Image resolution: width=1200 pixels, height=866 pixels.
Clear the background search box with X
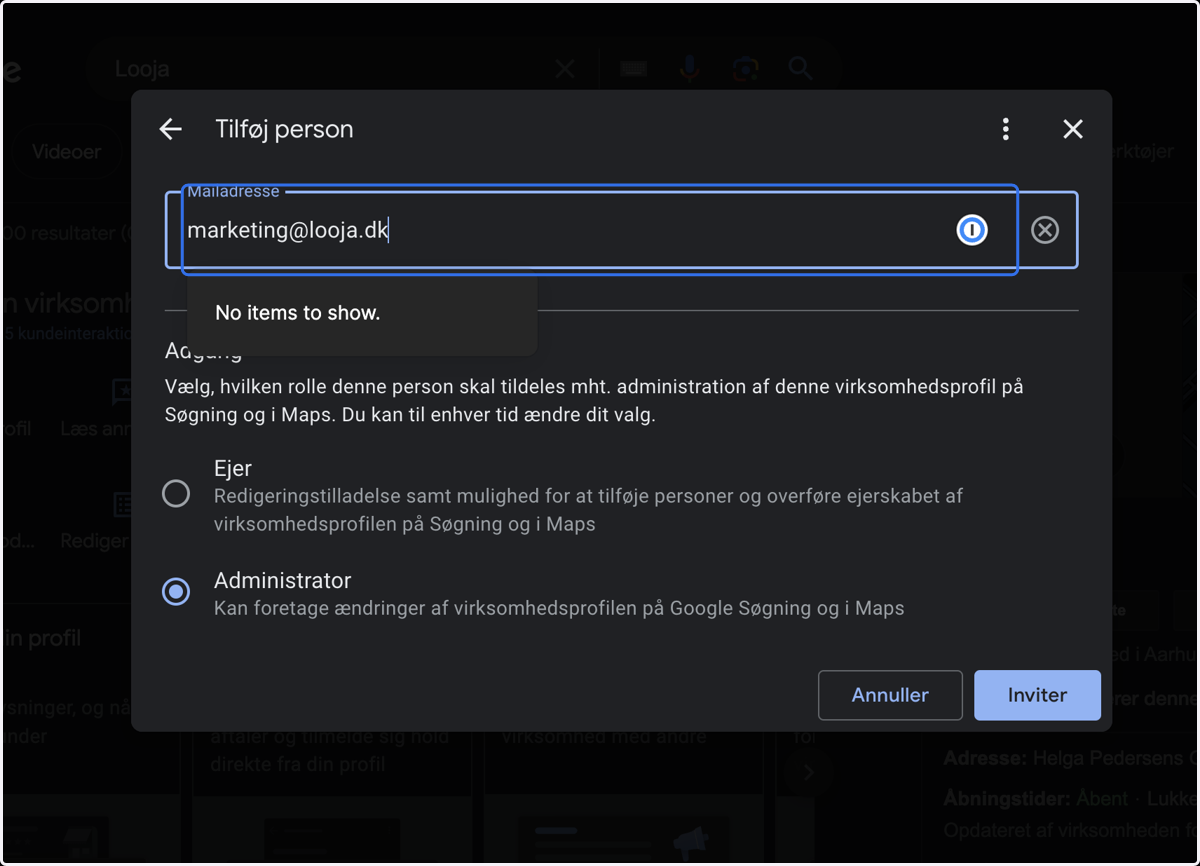(x=565, y=68)
